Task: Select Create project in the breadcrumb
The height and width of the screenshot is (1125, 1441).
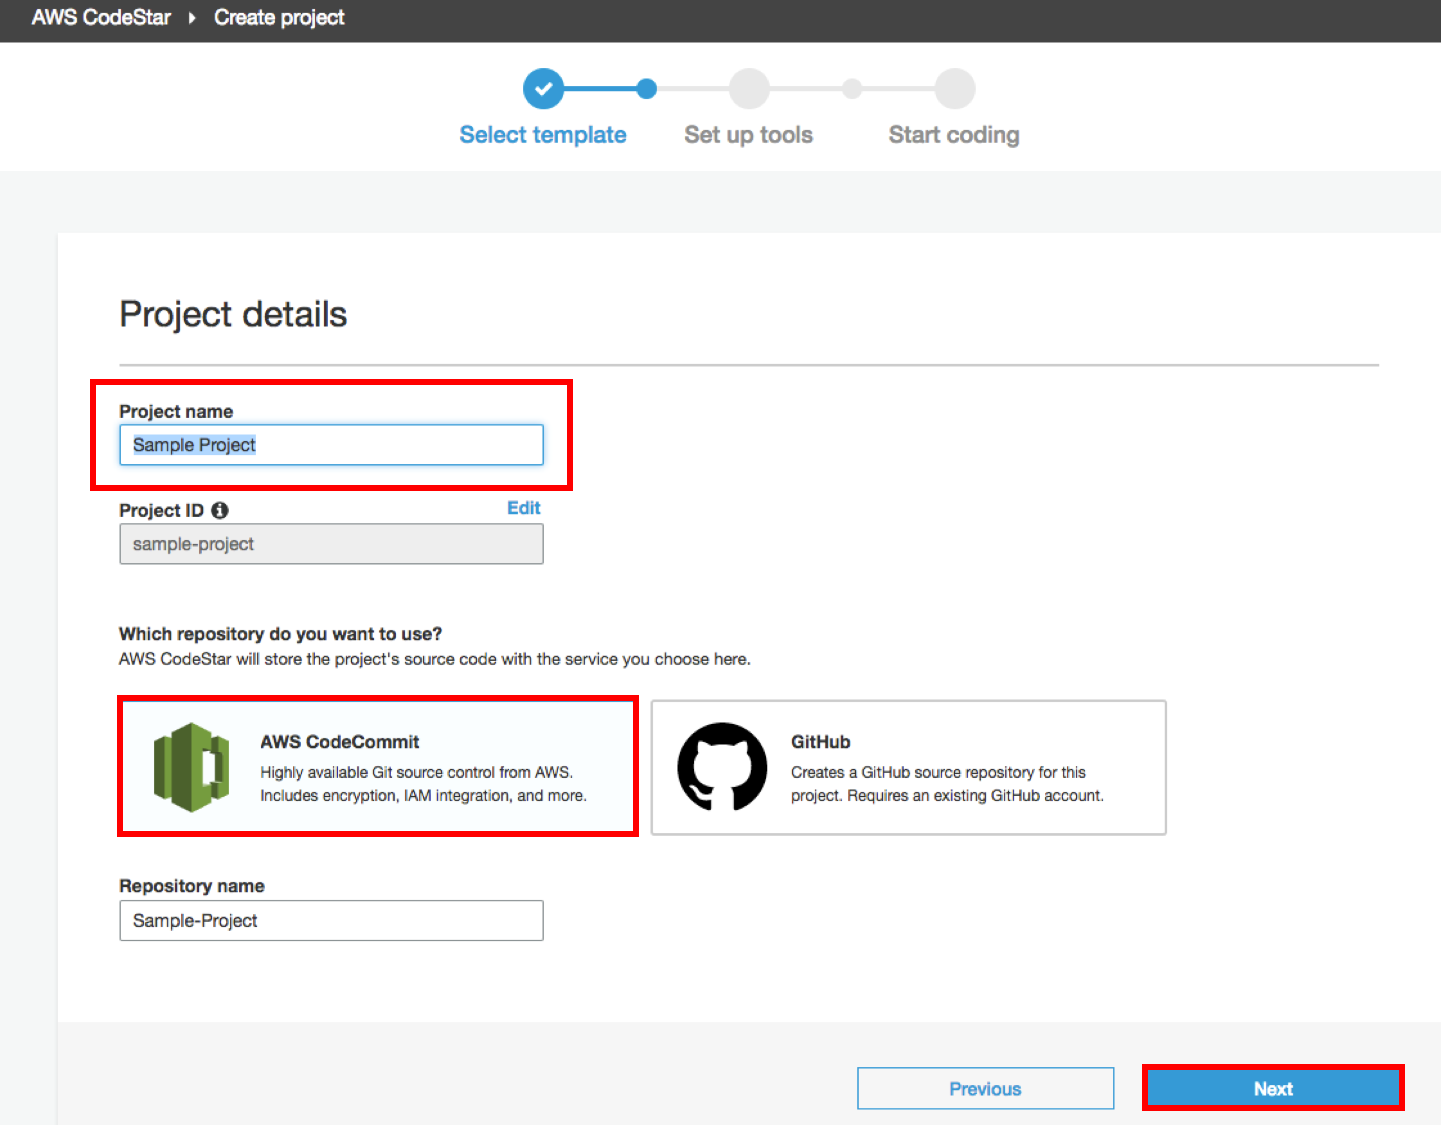Action: [x=279, y=18]
